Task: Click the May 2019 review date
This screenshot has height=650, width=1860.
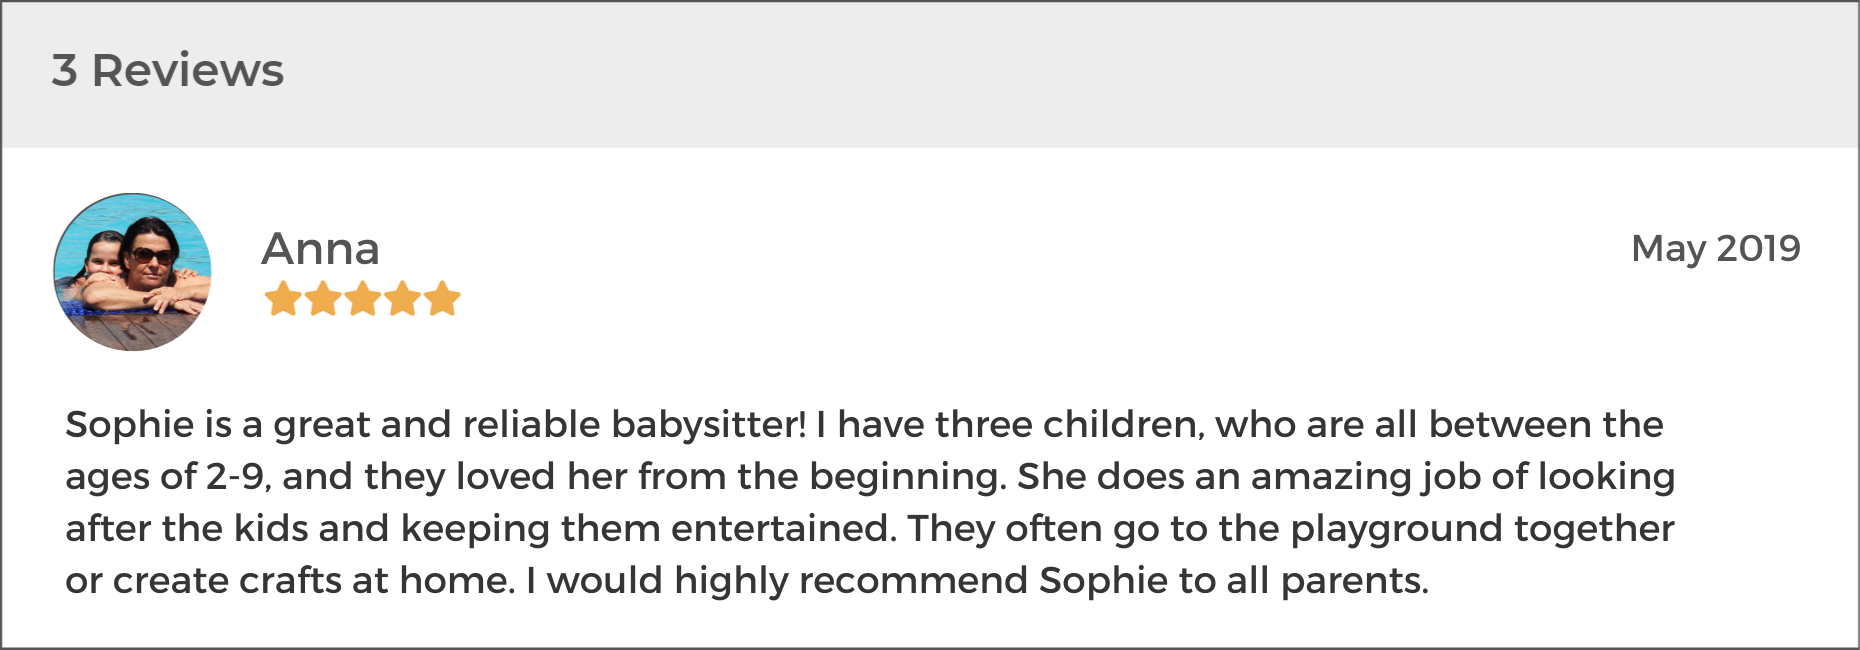Action: 1716,248
